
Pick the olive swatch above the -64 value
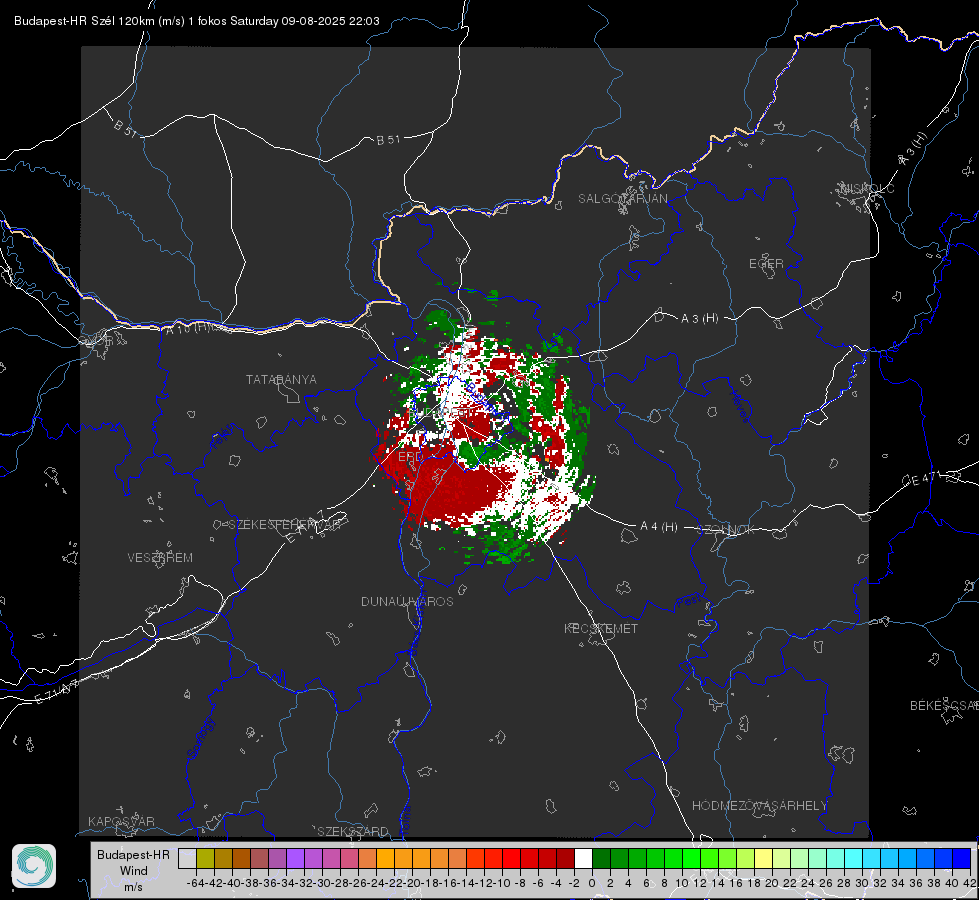point(205,858)
